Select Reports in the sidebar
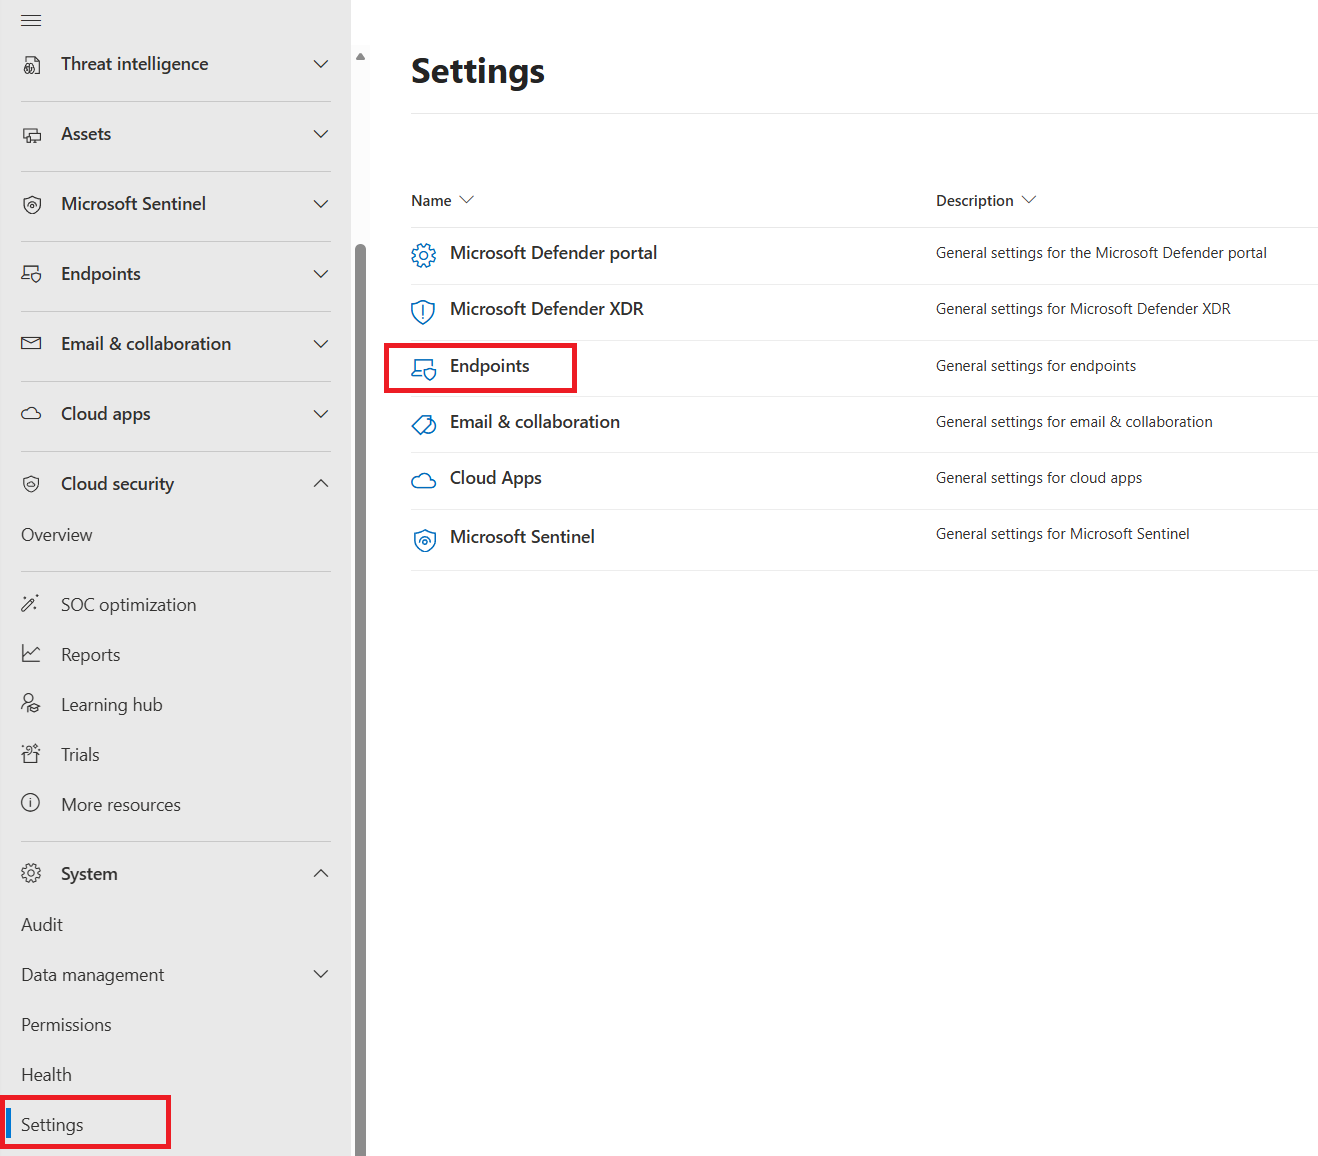The height and width of the screenshot is (1156, 1318). (90, 655)
